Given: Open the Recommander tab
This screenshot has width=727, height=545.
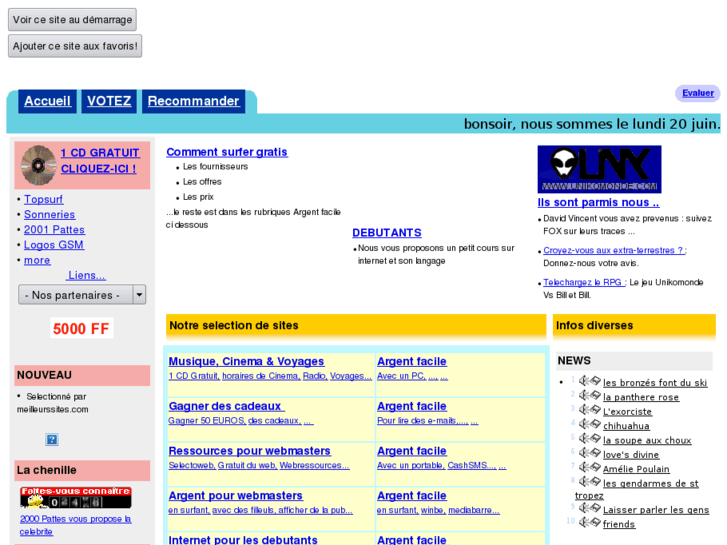Looking at the screenshot, I should tap(193, 101).
